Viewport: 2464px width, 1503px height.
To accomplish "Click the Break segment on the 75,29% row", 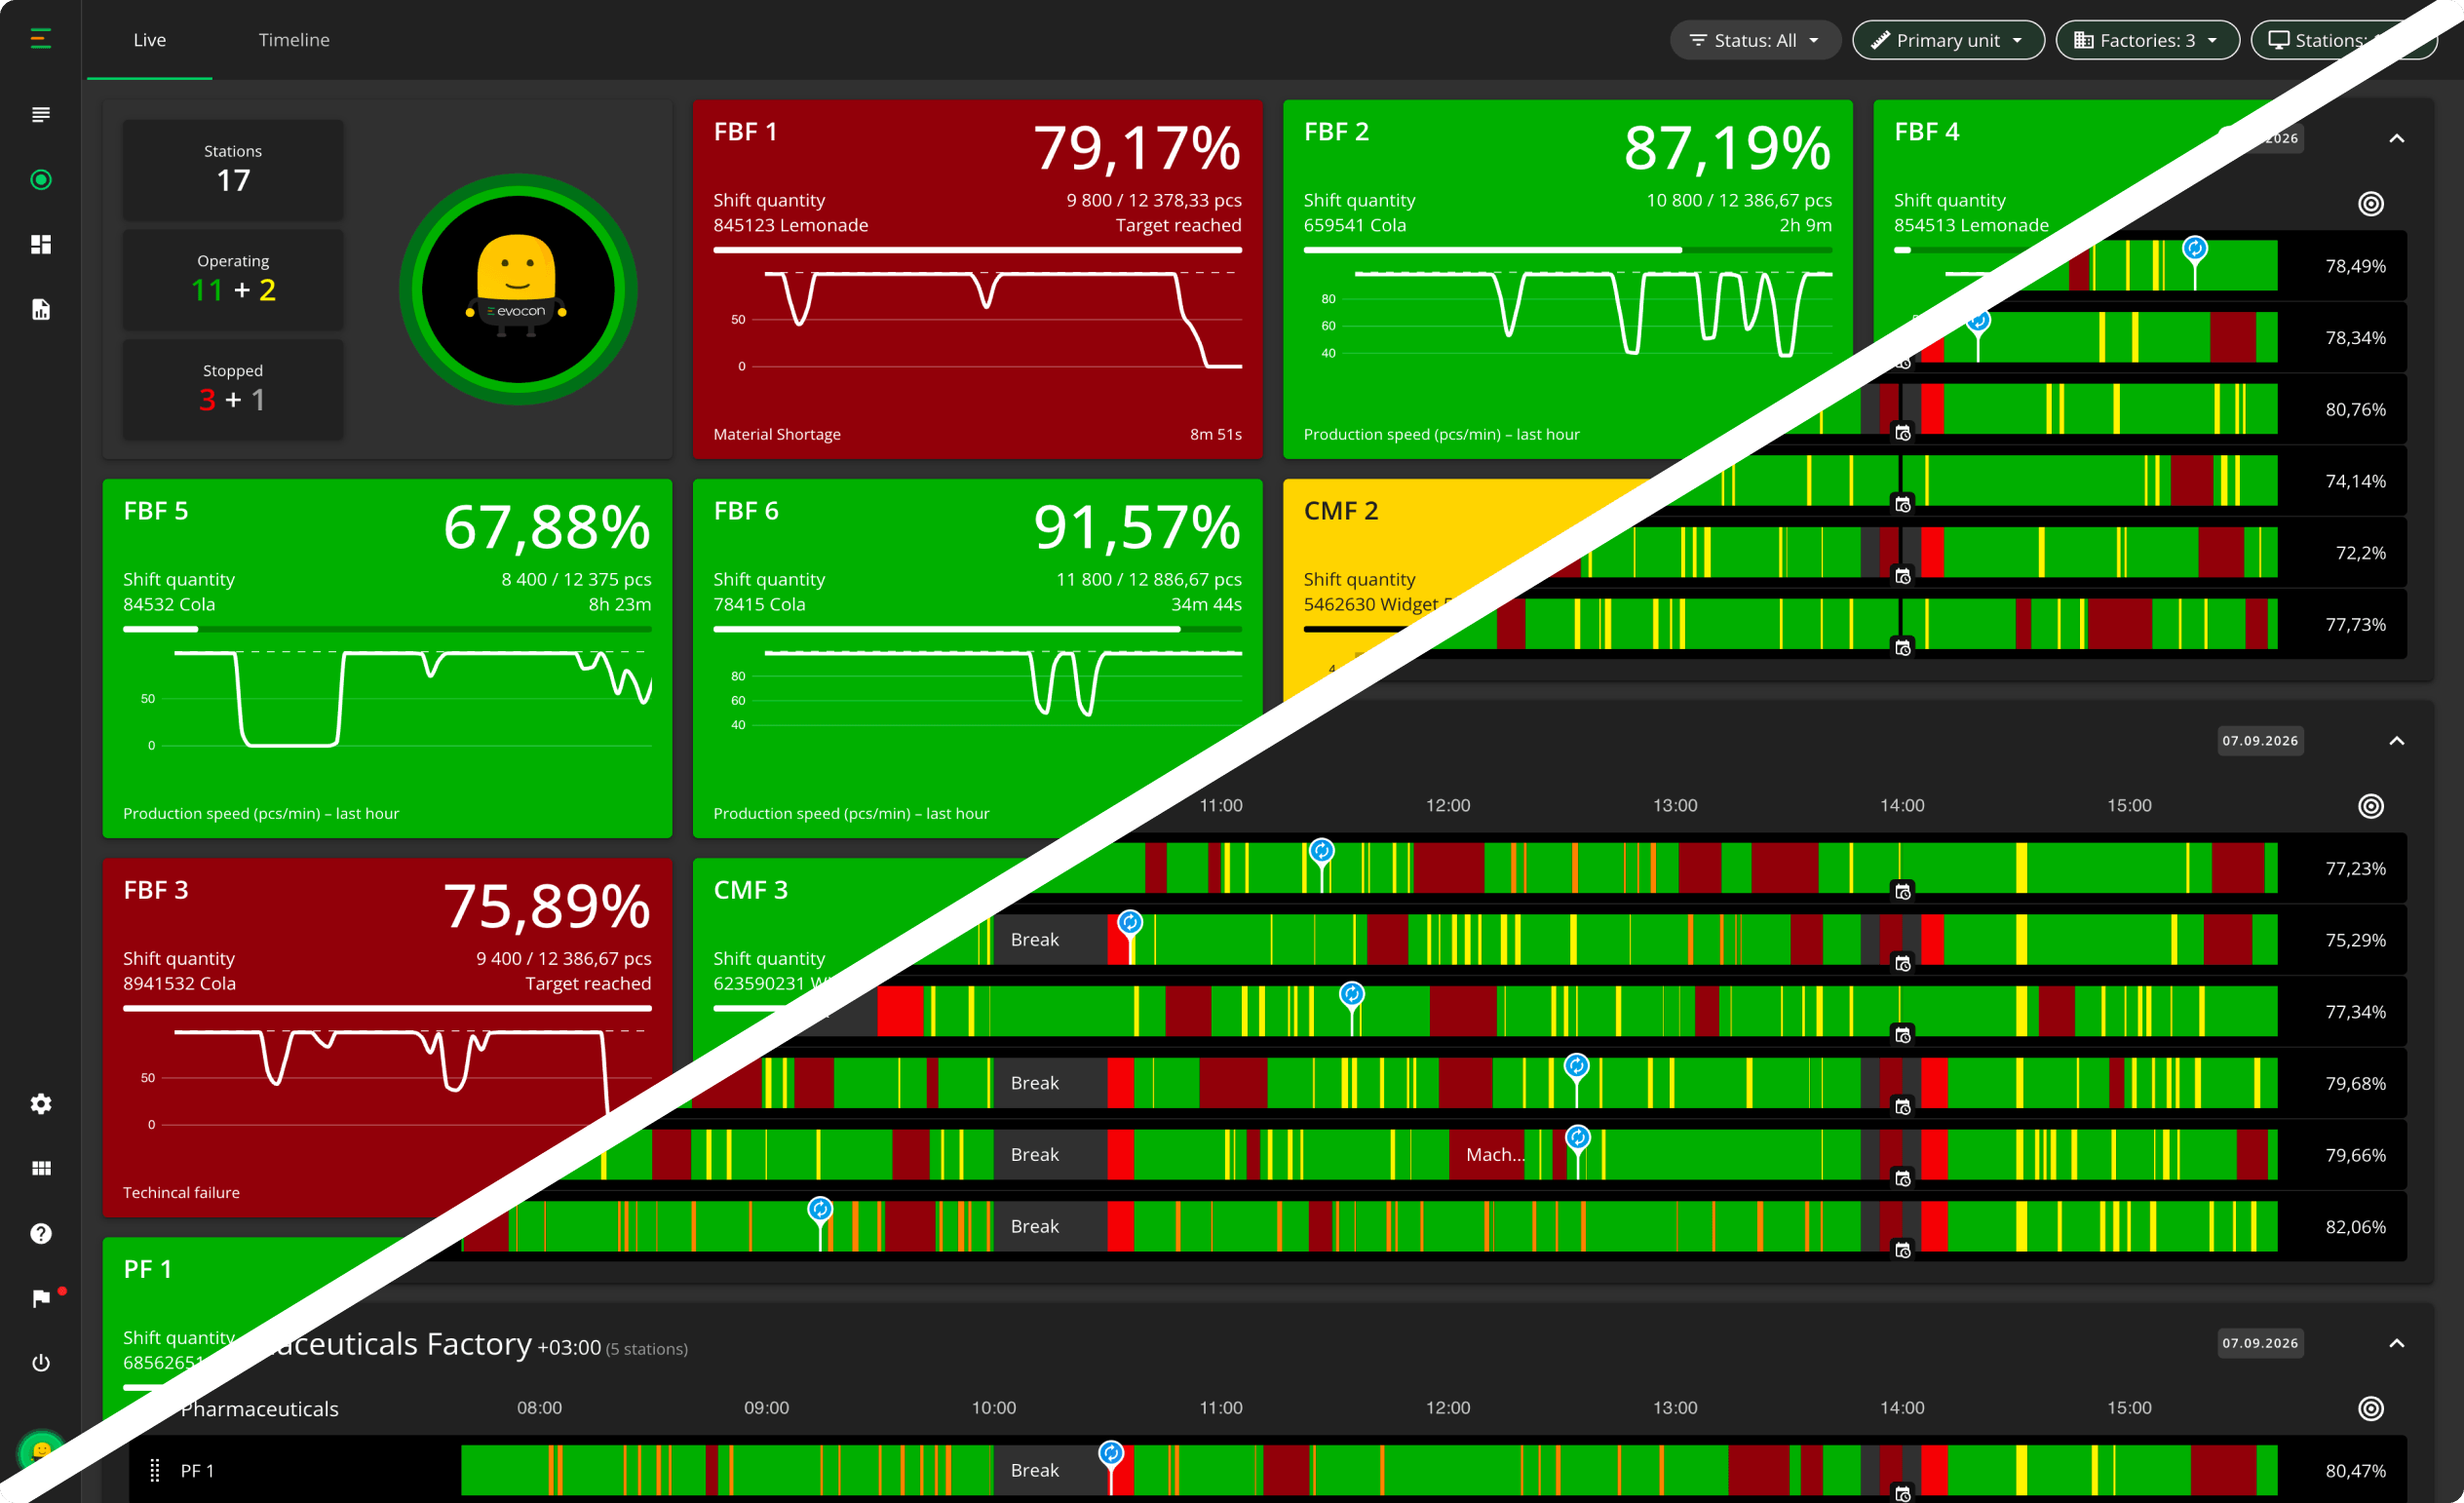I will click(x=1049, y=940).
